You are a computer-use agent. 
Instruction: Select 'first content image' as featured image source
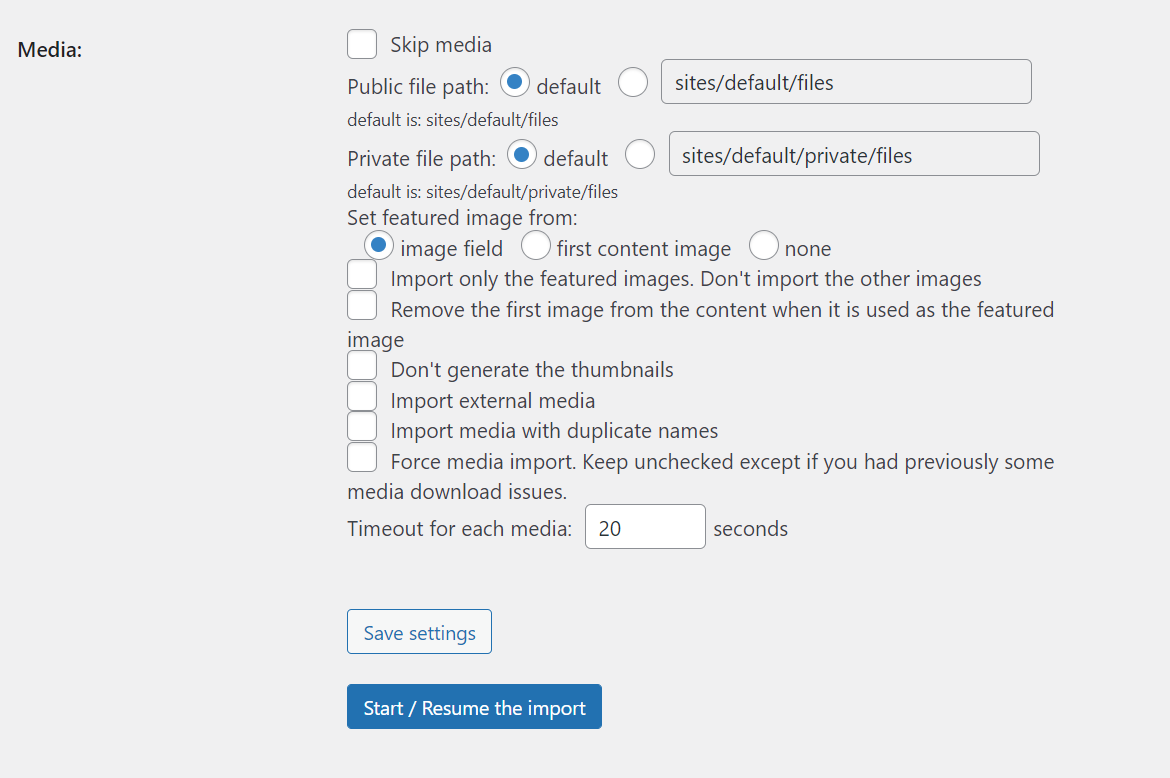click(x=535, y=244)
